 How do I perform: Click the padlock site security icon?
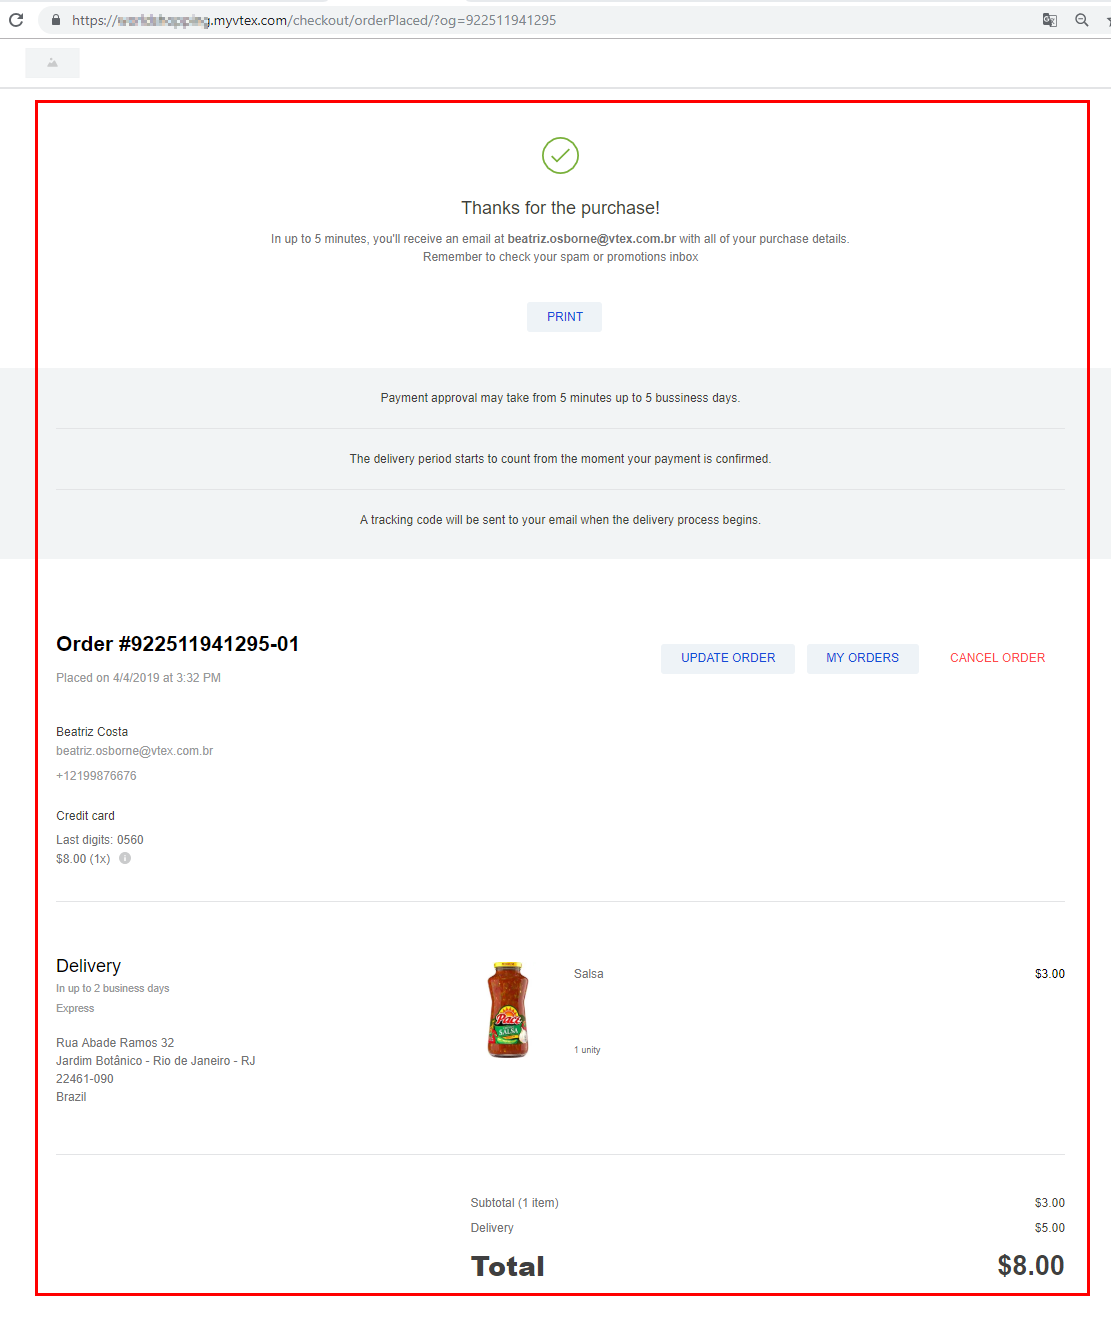56,20
